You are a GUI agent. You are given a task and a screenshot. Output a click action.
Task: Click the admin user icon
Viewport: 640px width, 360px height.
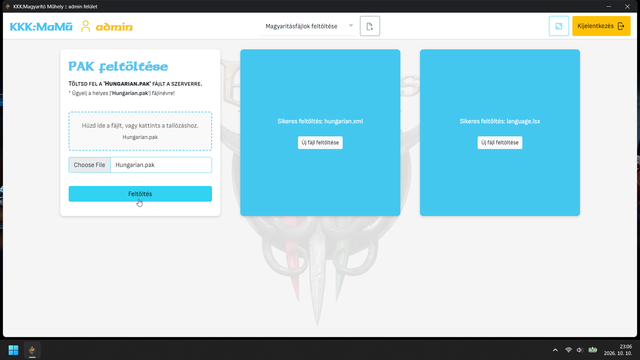click(85, 26)
